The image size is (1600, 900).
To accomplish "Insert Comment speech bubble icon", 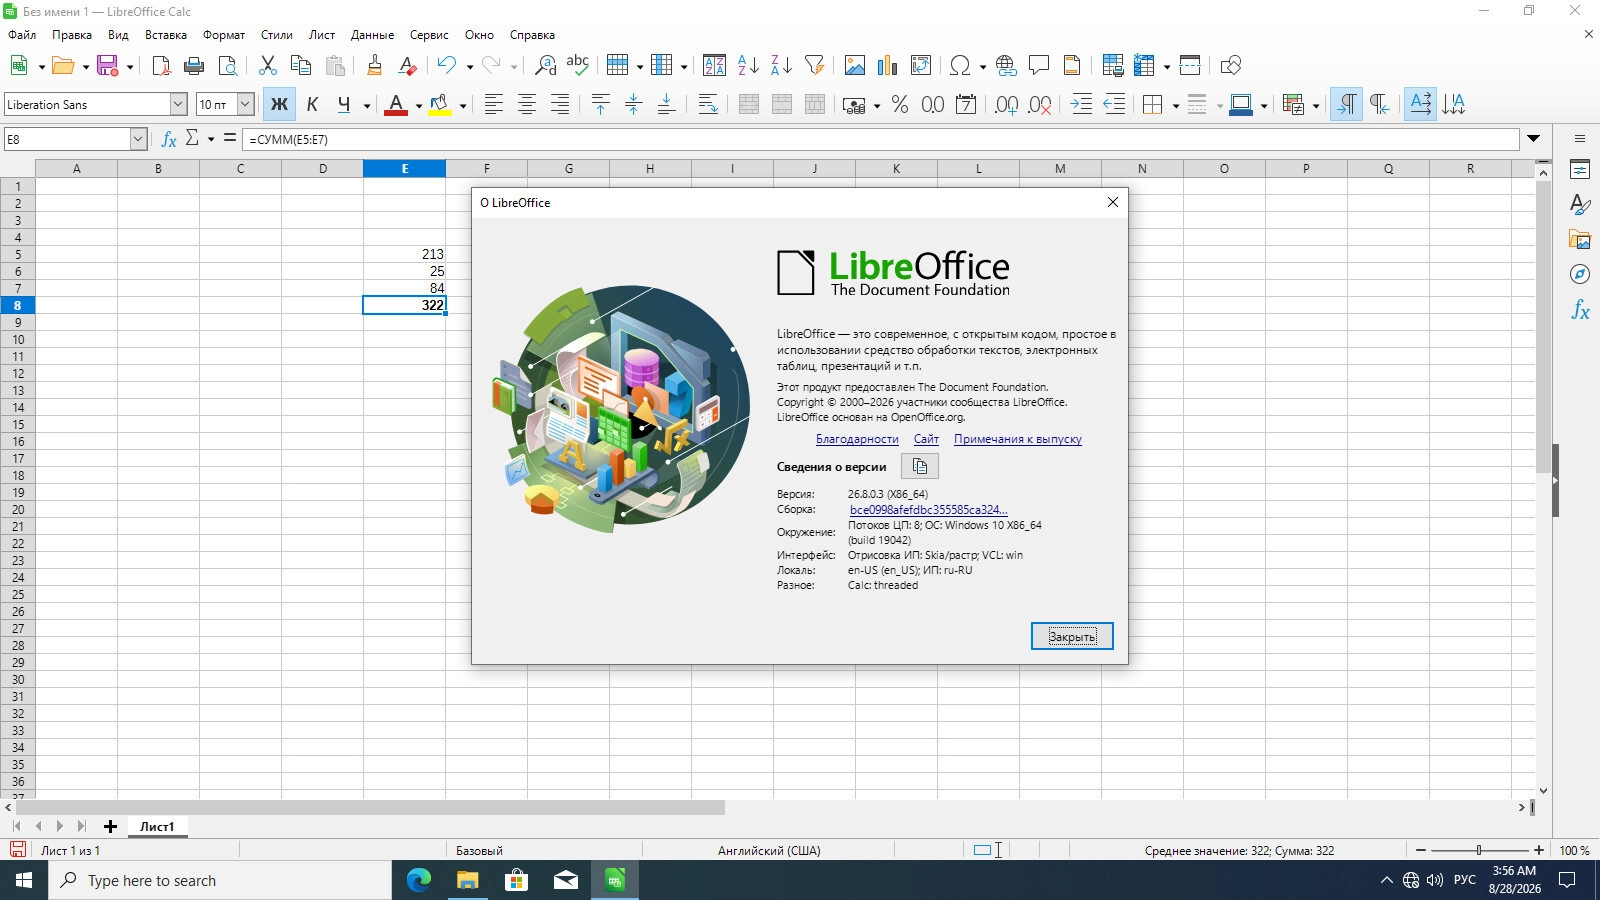I will coord(1039,66).
